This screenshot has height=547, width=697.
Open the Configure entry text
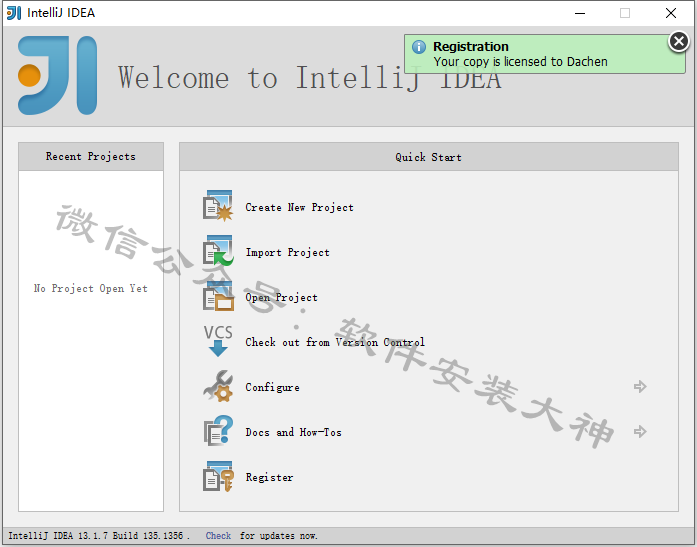click(x=272, y=387)
